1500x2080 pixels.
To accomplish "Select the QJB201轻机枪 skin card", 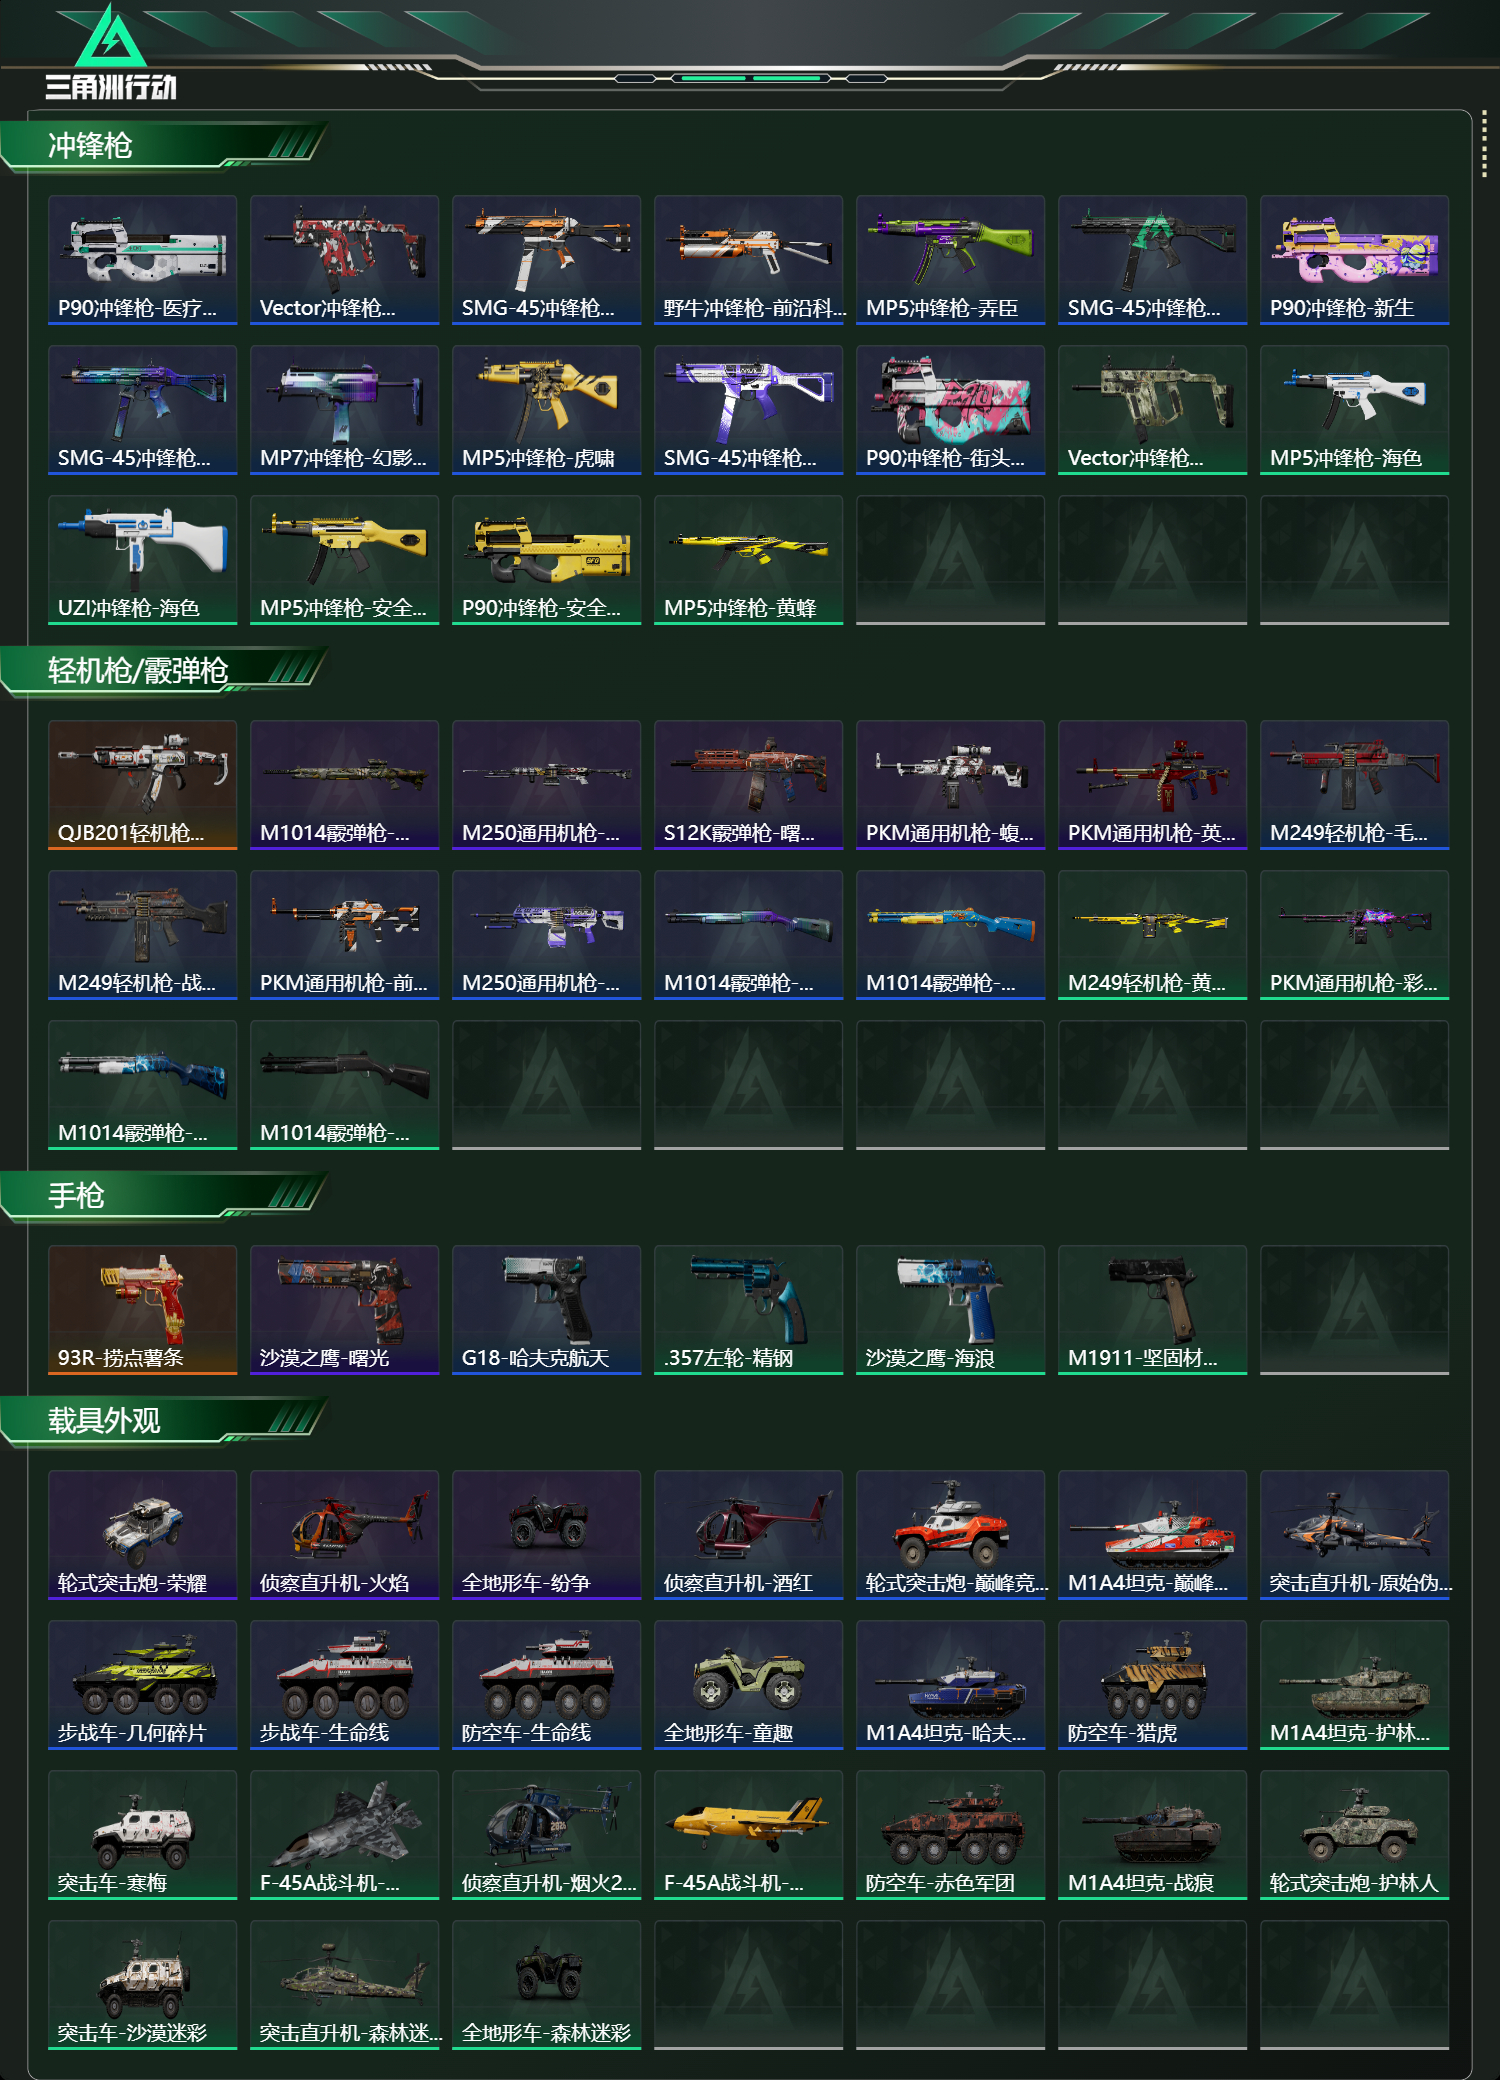I will (x=142, y=785).
